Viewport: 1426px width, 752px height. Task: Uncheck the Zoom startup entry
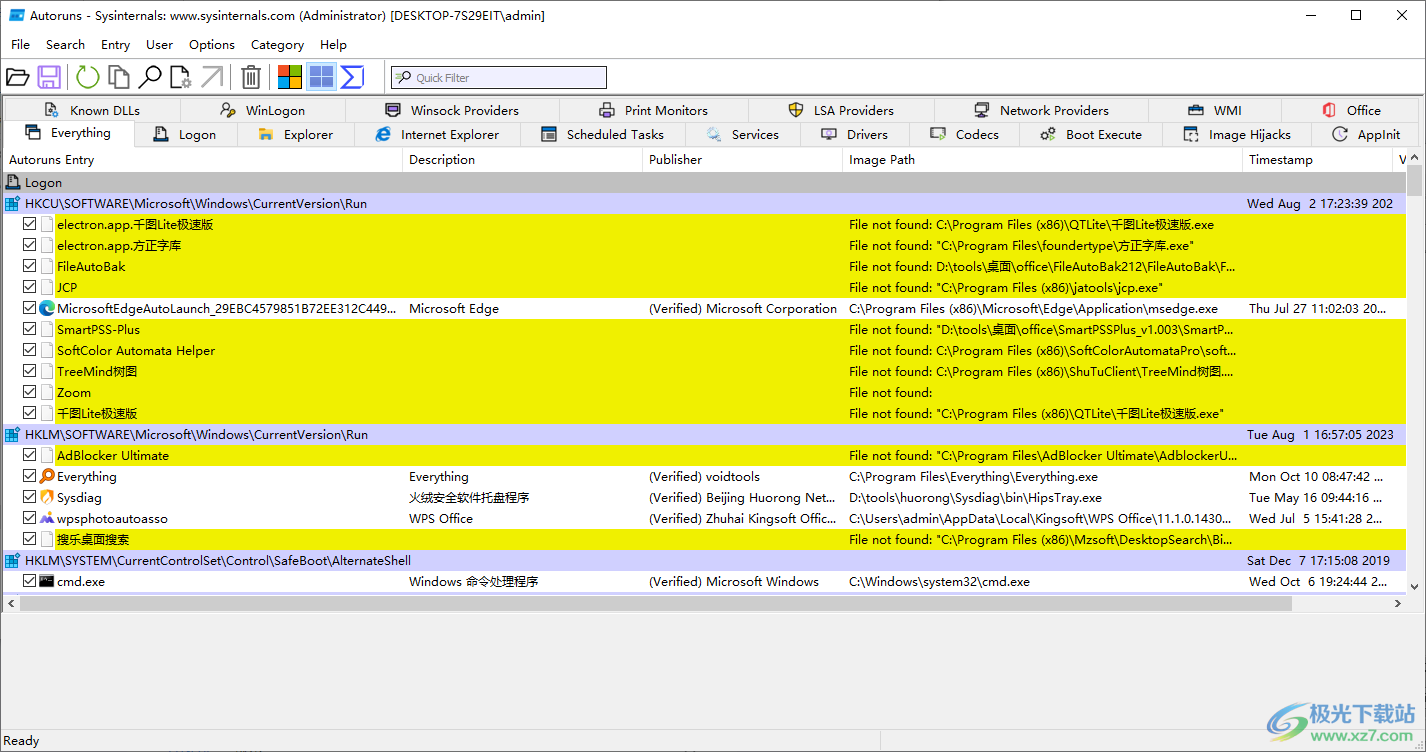29,391
